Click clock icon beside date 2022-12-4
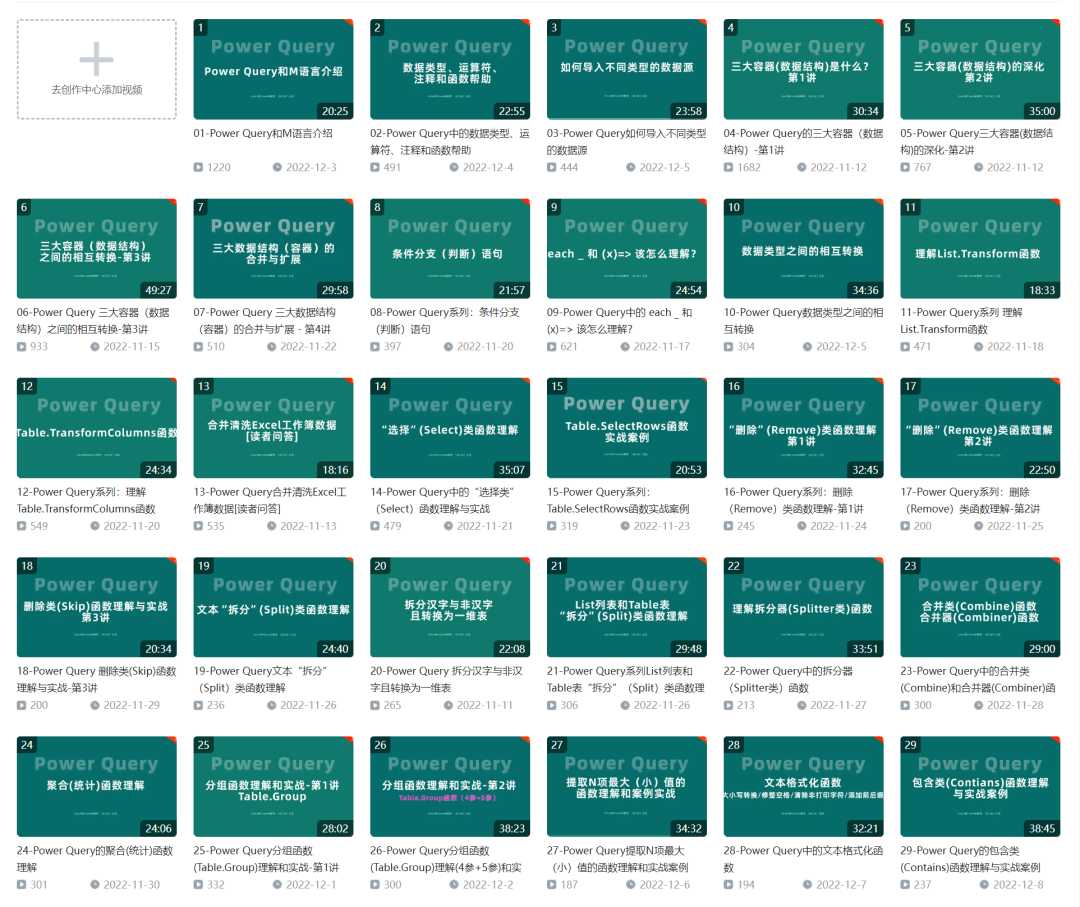 454,167
